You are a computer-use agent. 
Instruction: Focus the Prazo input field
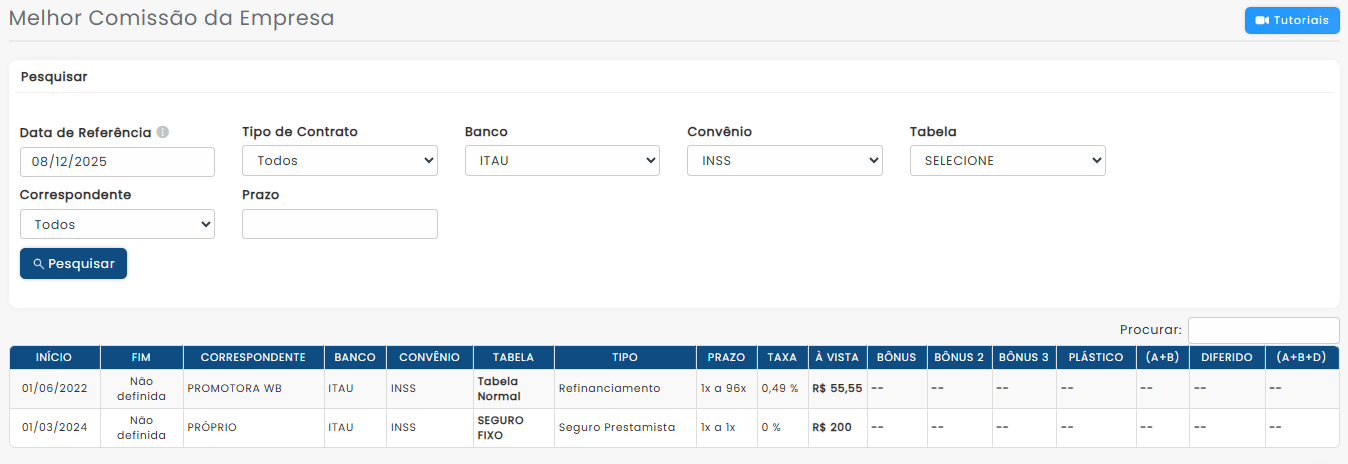click(x=339, y=225)
